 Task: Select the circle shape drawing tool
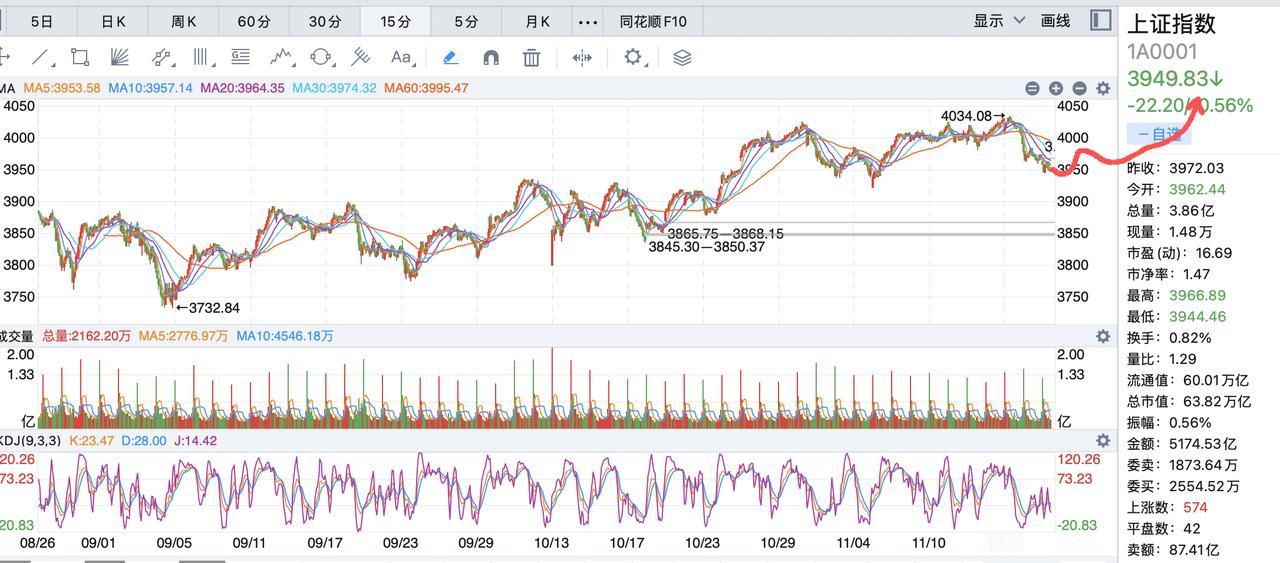coord(321,57)
